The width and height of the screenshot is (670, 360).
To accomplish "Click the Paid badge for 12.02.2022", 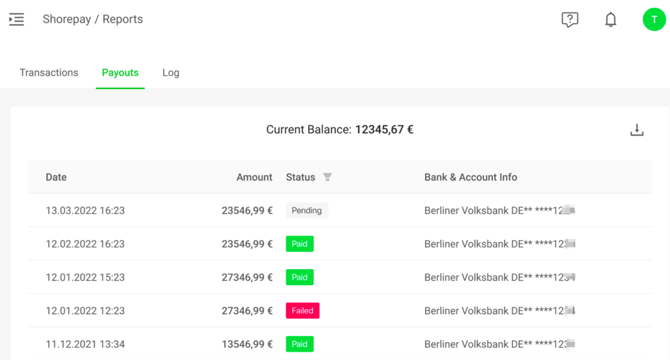I will coord(300,244).
